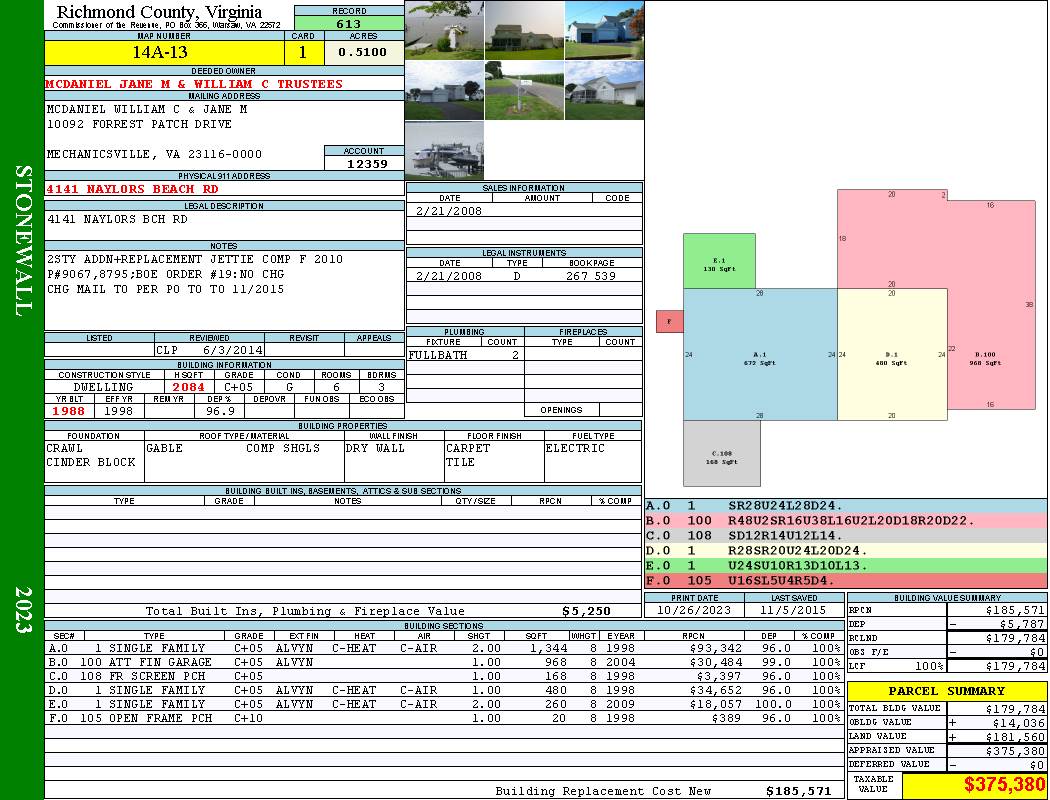Select the green E.1 130 SqFt sketch section
Viewport: 1050px width, 800px height.
719,261
